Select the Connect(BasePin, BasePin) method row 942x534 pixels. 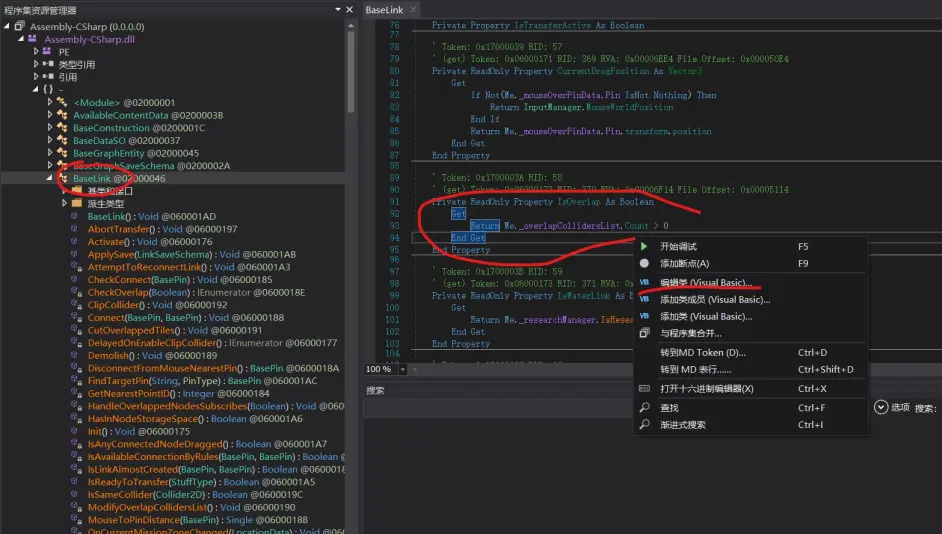click(x=186, y=317)
